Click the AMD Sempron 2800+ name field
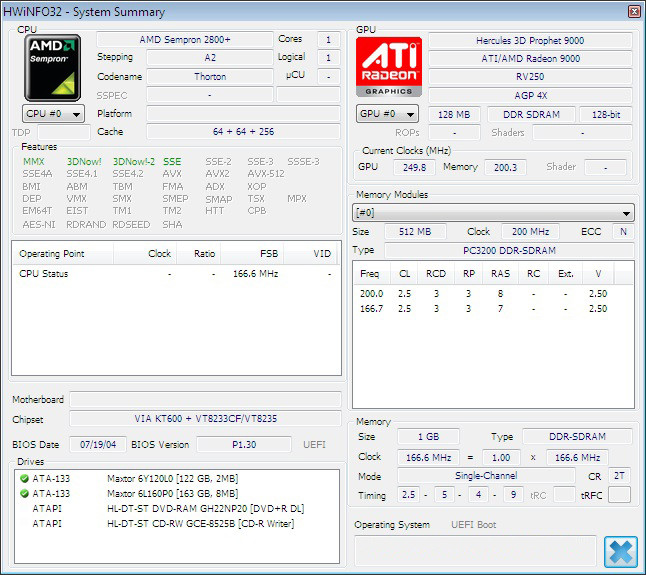 pyautogui.click(x=185, y=40)
